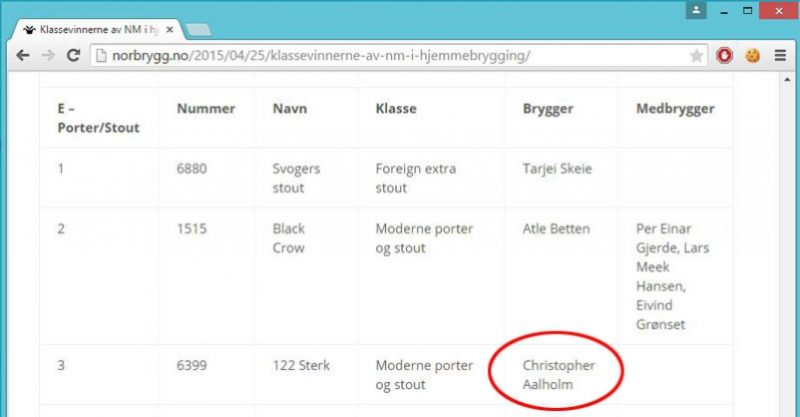This screenshot has width=800, height=417.
Task: Click the scrollbar up arrow
Action: coord(787,80)
